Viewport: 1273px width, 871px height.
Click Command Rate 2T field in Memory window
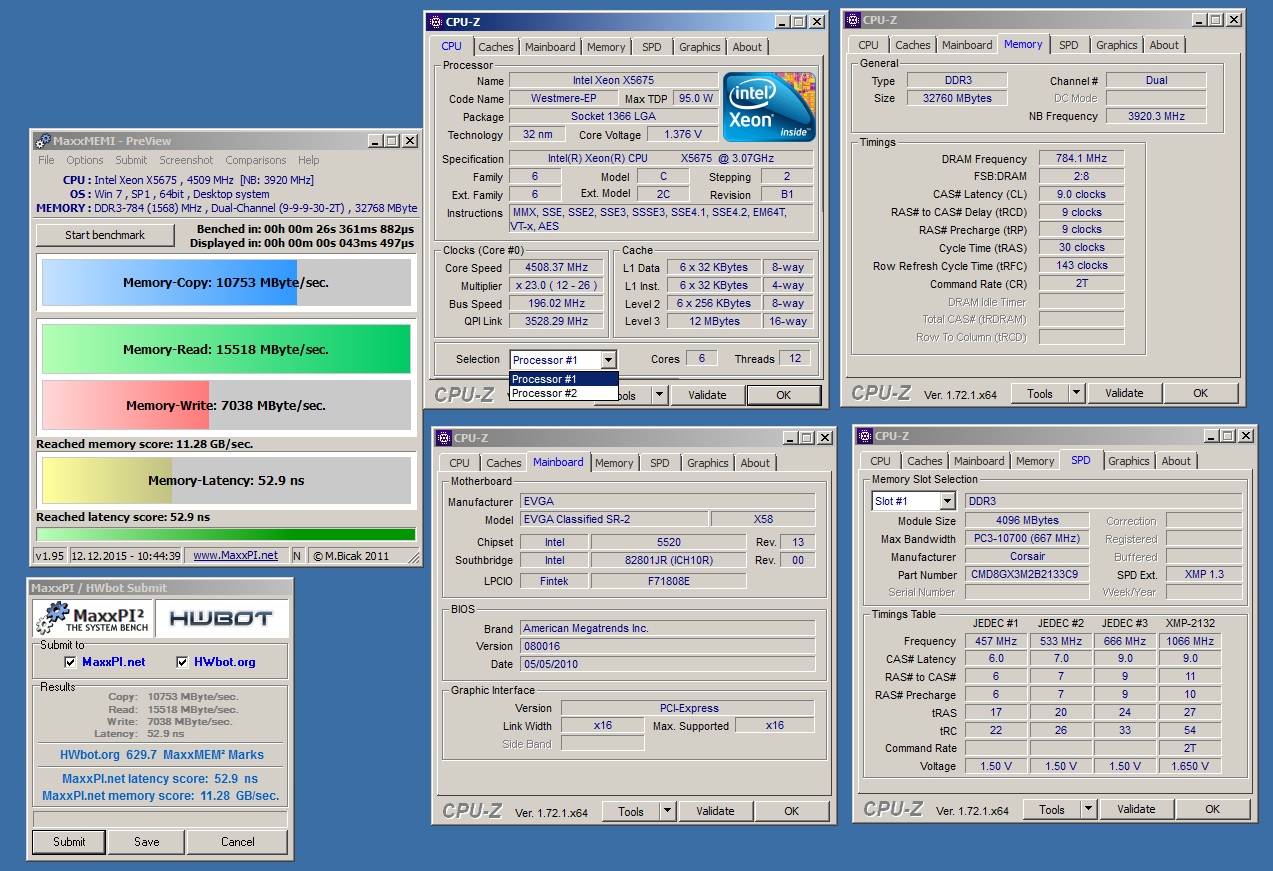tap(1081, 283)
